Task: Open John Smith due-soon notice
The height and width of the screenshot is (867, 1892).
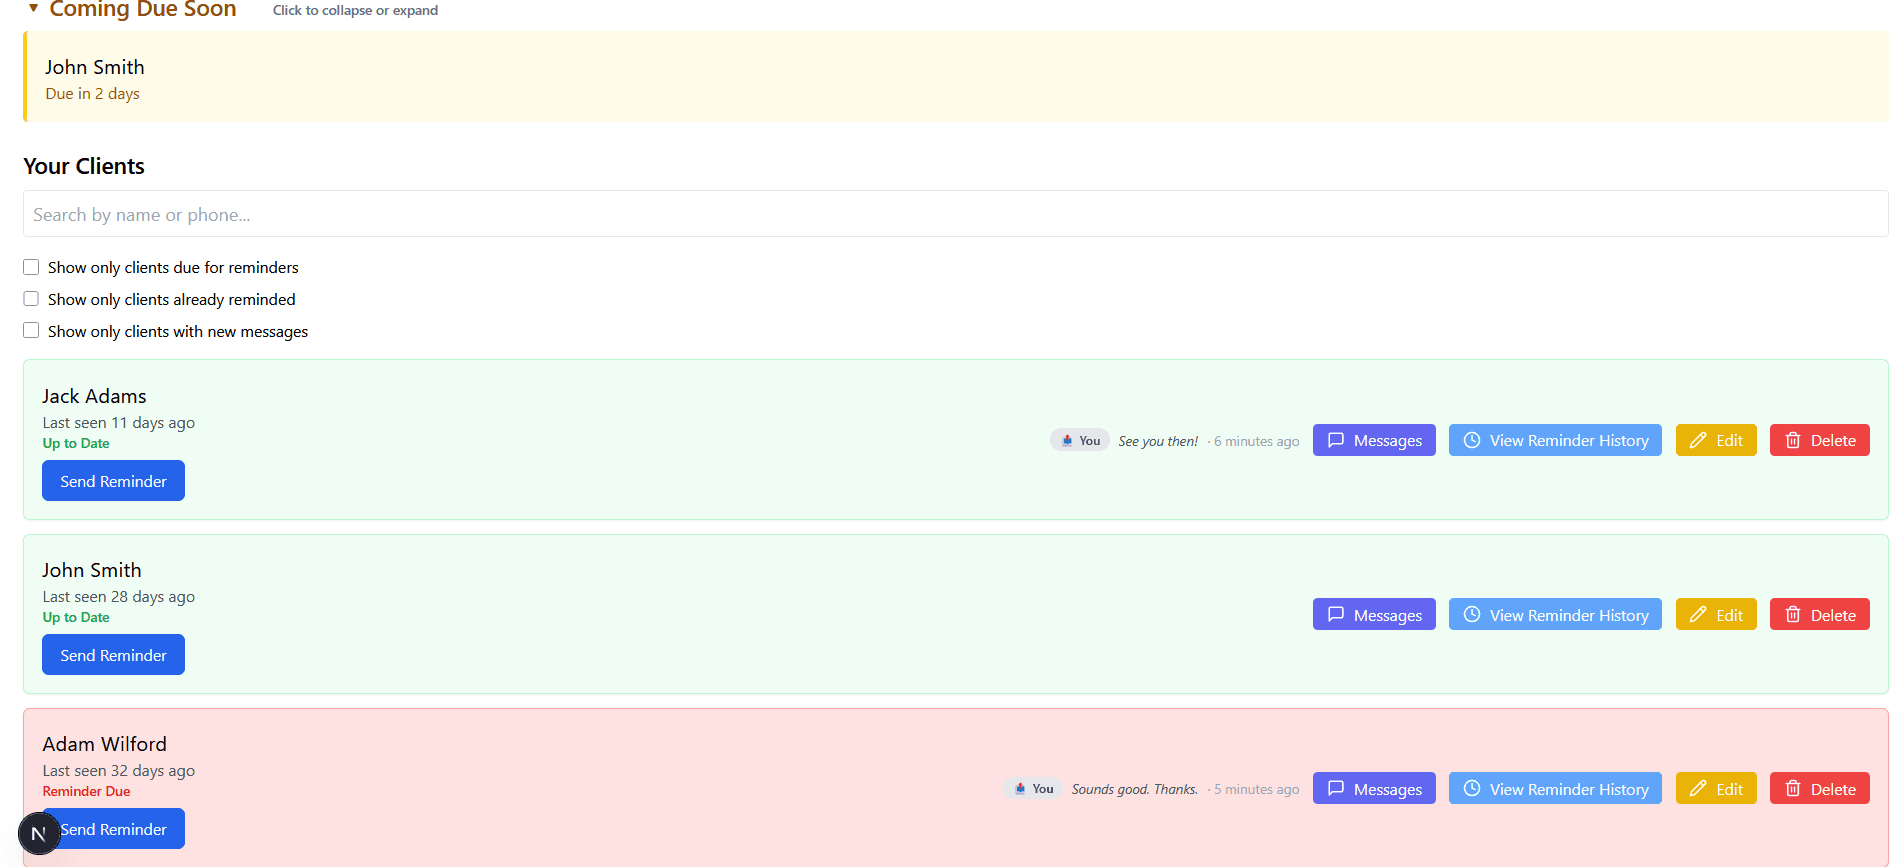Action: (x=956, y=77)
